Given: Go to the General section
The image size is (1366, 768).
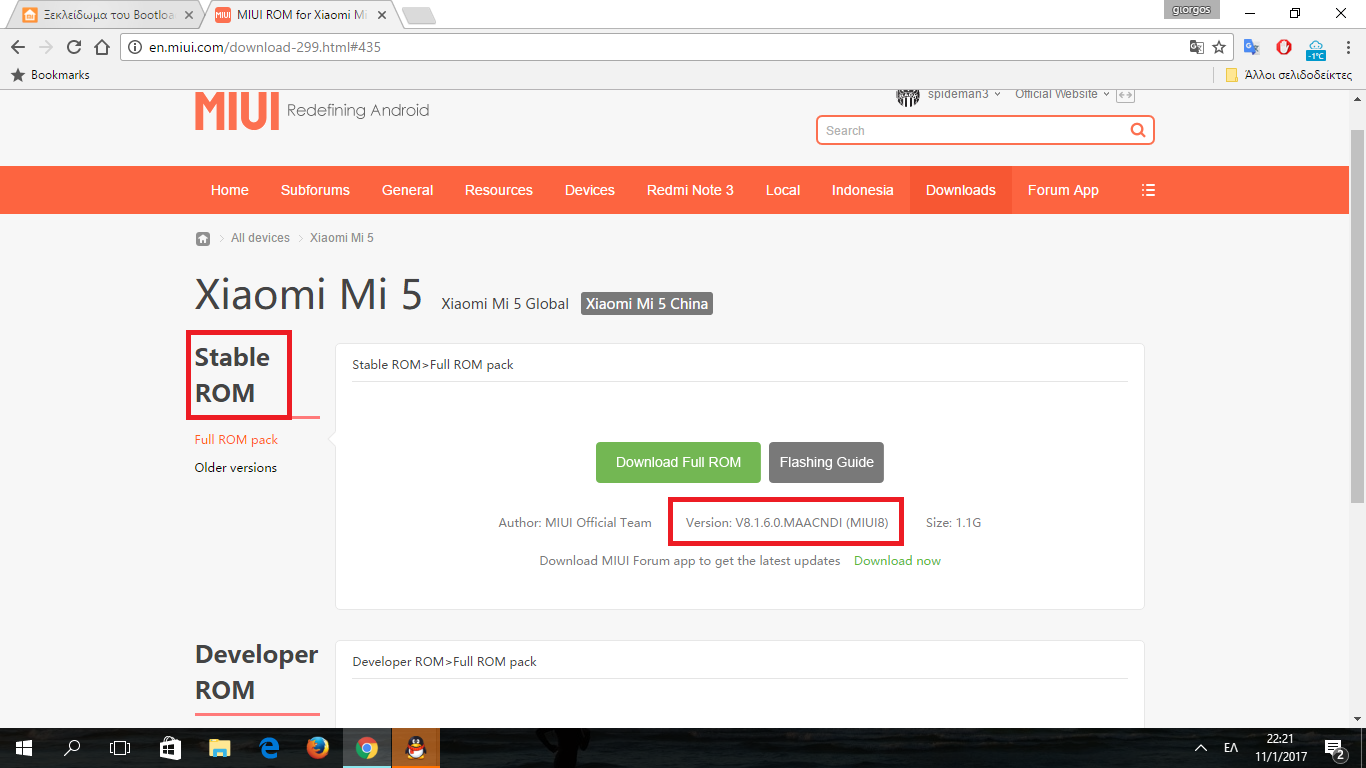Looking at the screenshot, I should 407,190.
